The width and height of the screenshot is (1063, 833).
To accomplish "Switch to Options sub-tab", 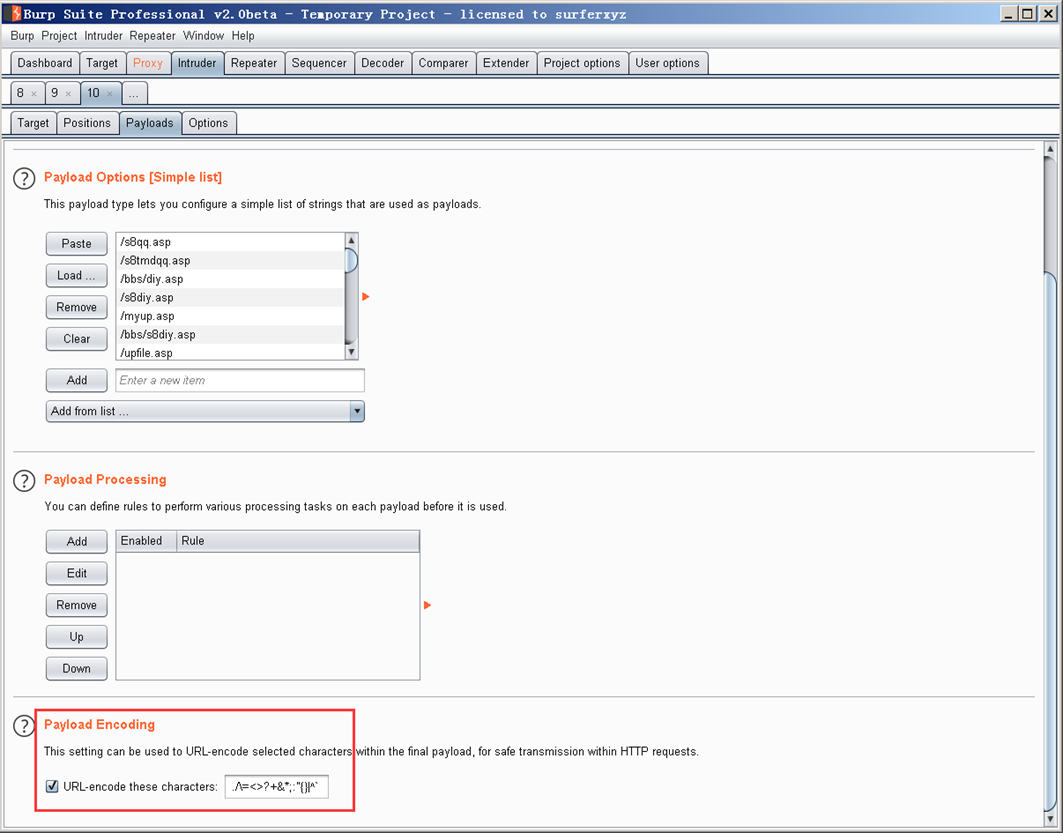I will pyautogui.click(x=208, y=123).
